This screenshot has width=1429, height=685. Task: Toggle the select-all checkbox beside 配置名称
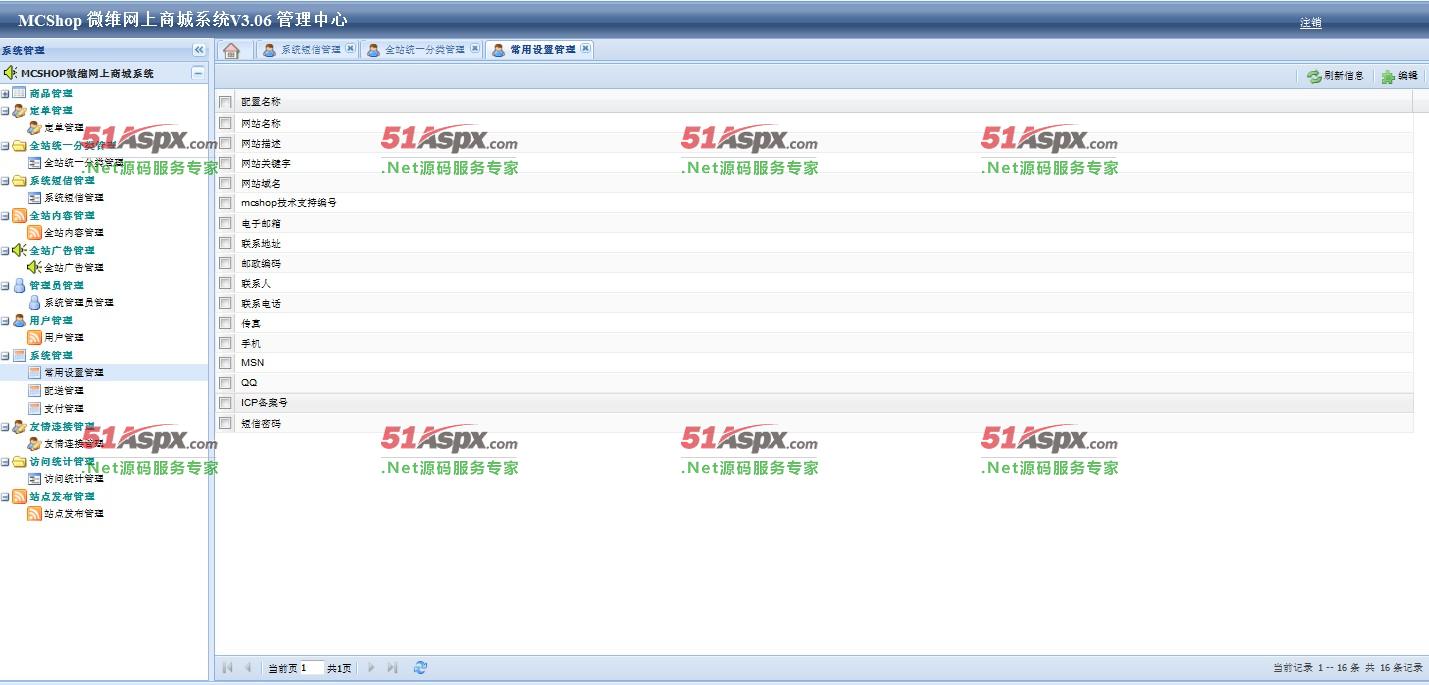point(225,102)
